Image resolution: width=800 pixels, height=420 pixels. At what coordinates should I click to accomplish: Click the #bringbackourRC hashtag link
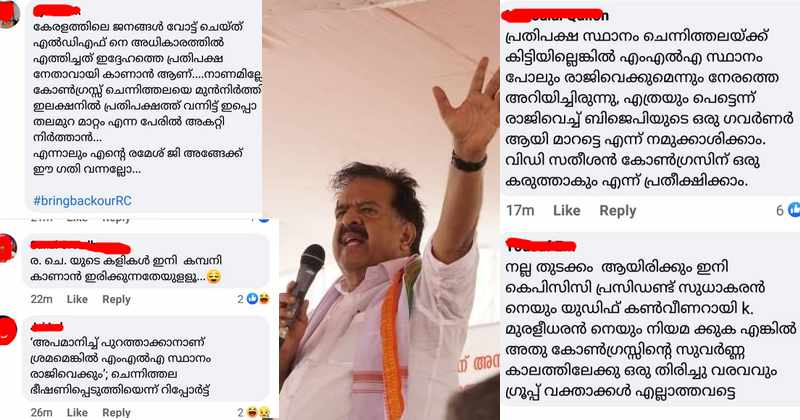point(83,201)
